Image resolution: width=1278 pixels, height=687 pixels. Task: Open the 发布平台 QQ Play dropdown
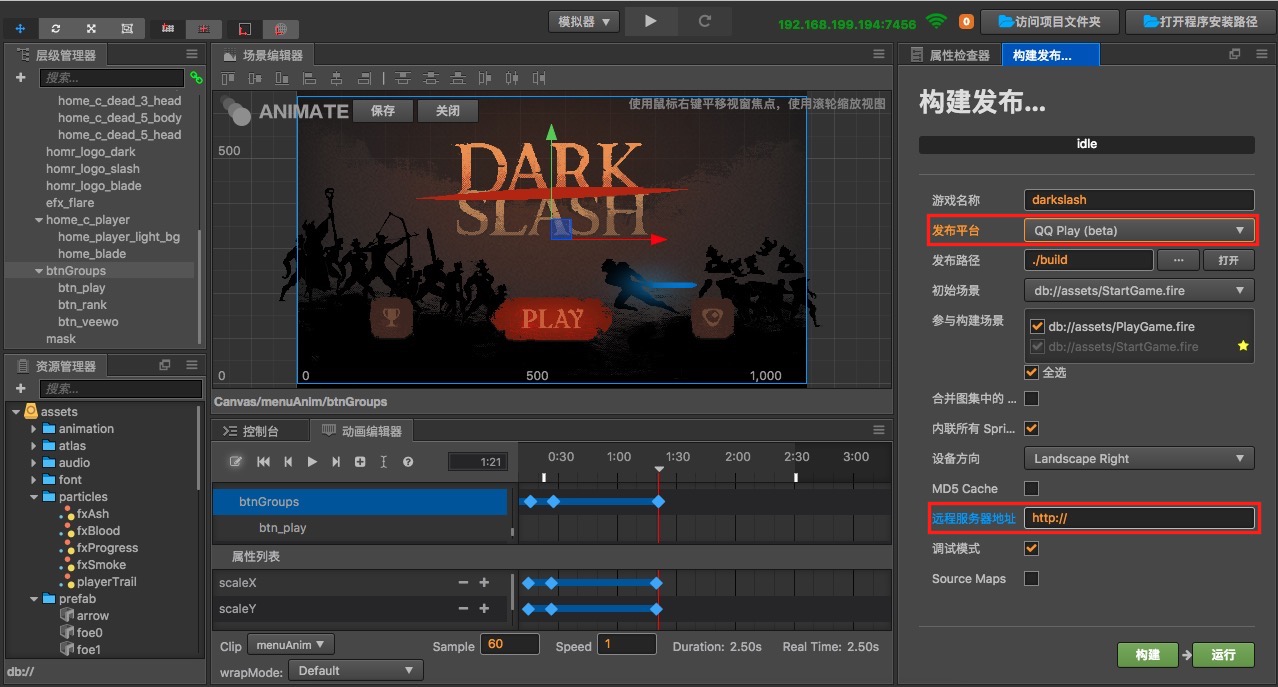click(1139, 230)
